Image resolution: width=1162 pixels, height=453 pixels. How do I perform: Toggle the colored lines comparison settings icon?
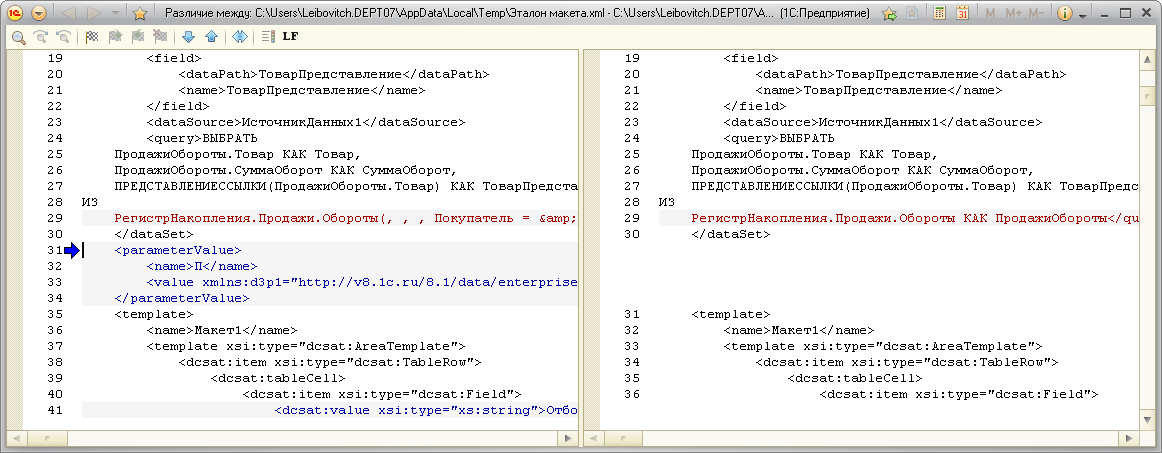tap(268, 37)
